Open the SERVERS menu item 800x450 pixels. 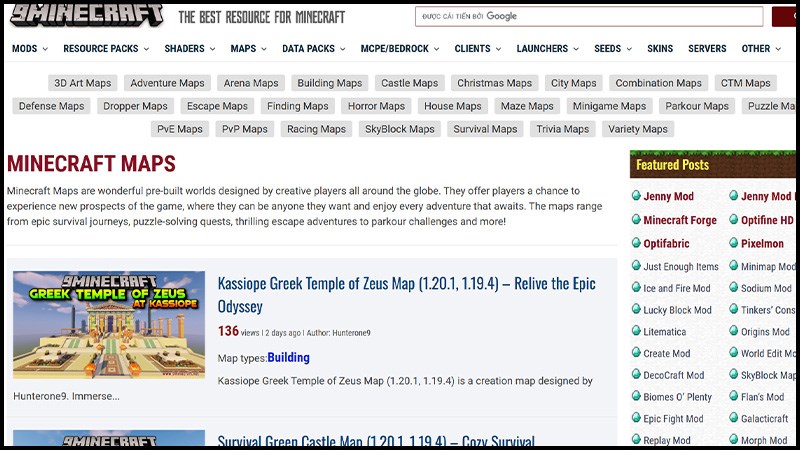[x=707, y=48]
